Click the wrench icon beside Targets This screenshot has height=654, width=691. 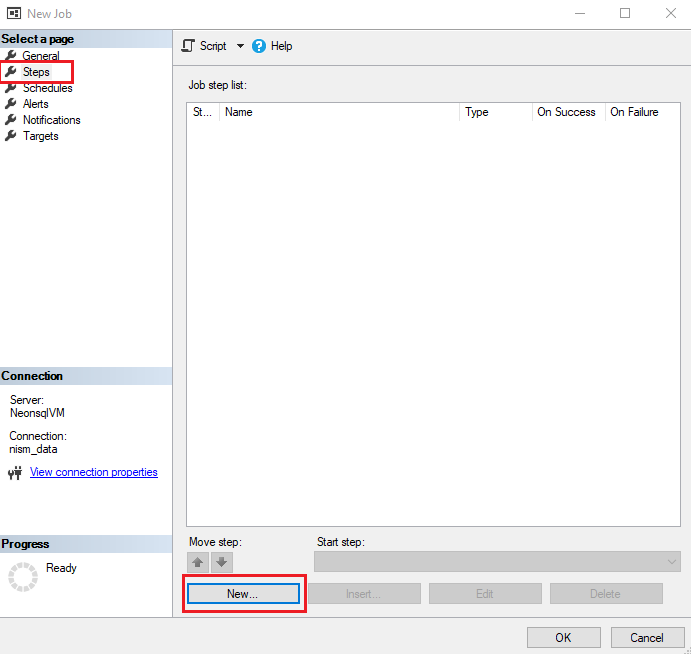(11, 136)
